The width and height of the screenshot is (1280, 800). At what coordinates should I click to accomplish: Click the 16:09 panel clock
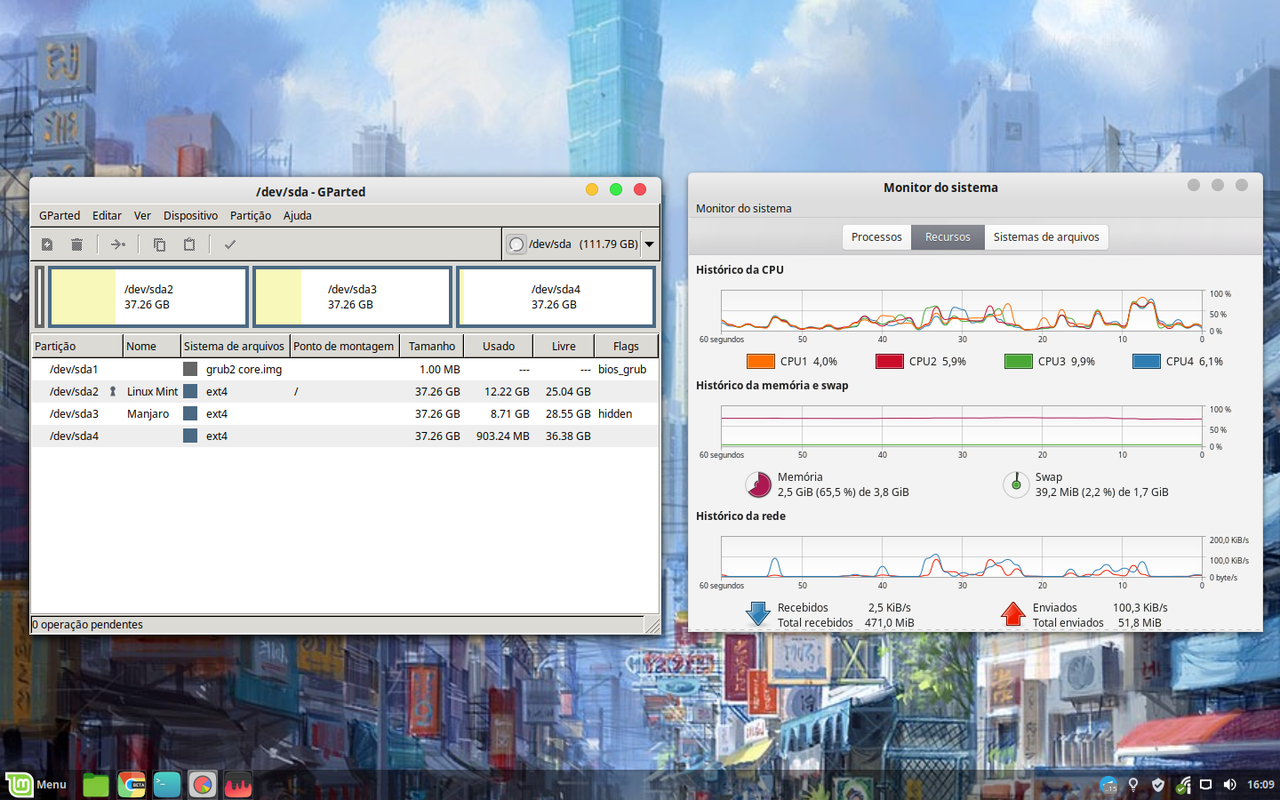point(1260,784)
